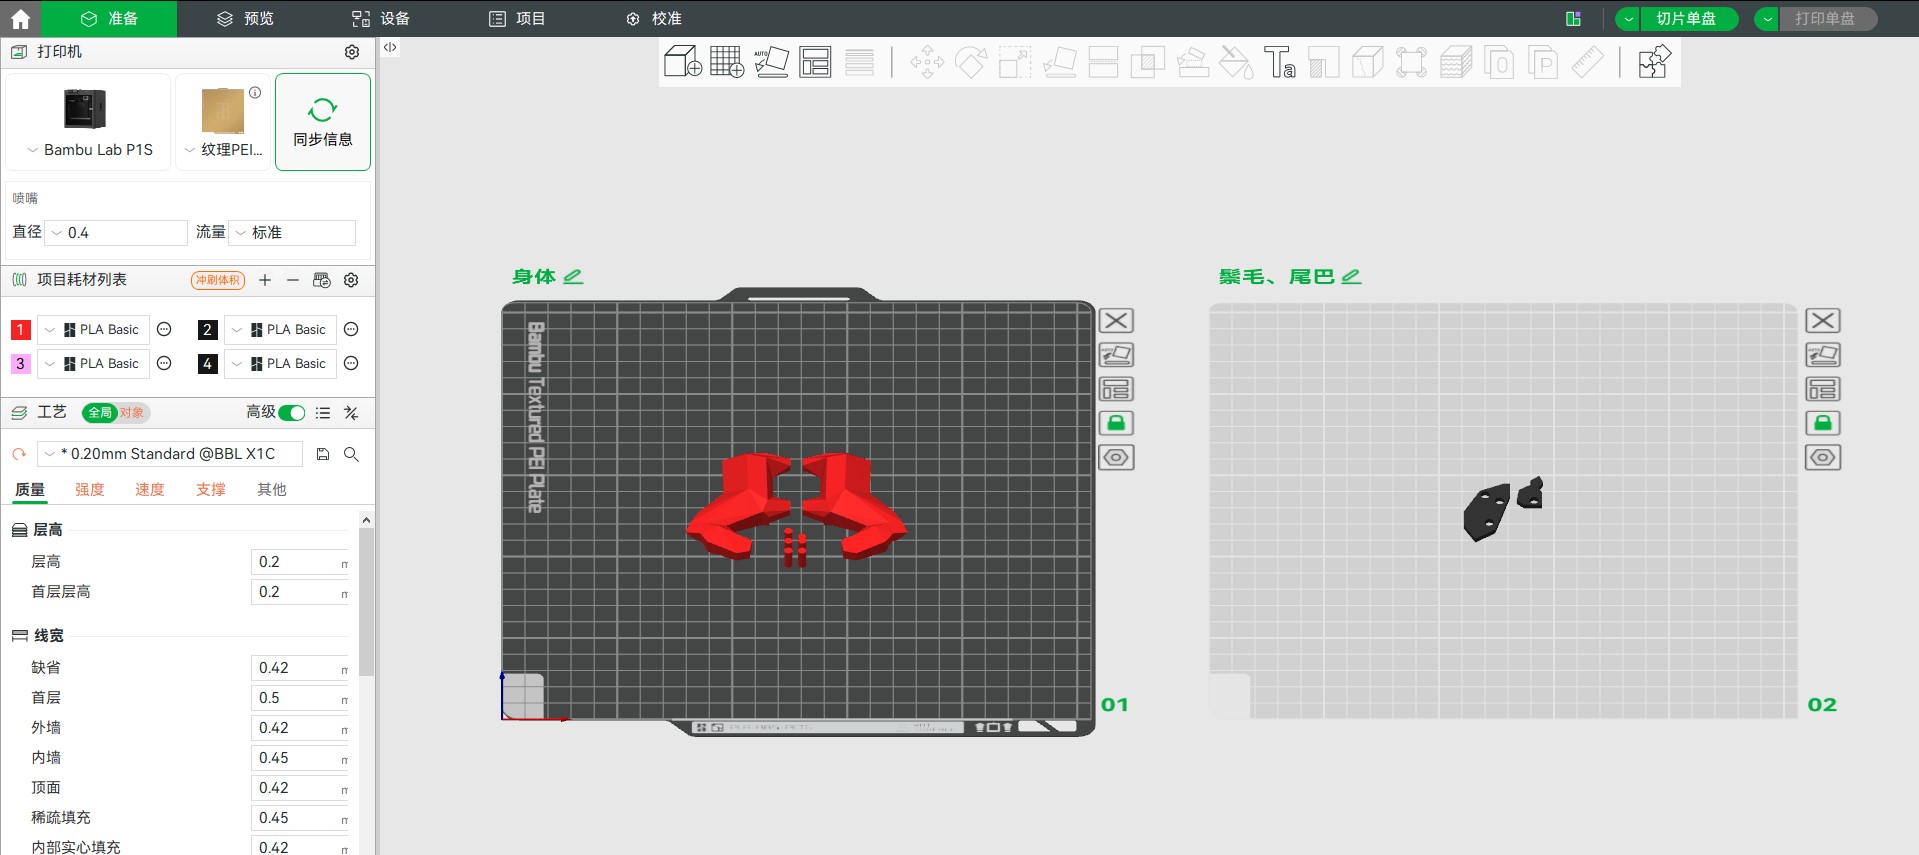This screenshot has height=855, width=1919.
Task: Open the nozzle diameter 0.4 dropdown
Action: point(116,233)
